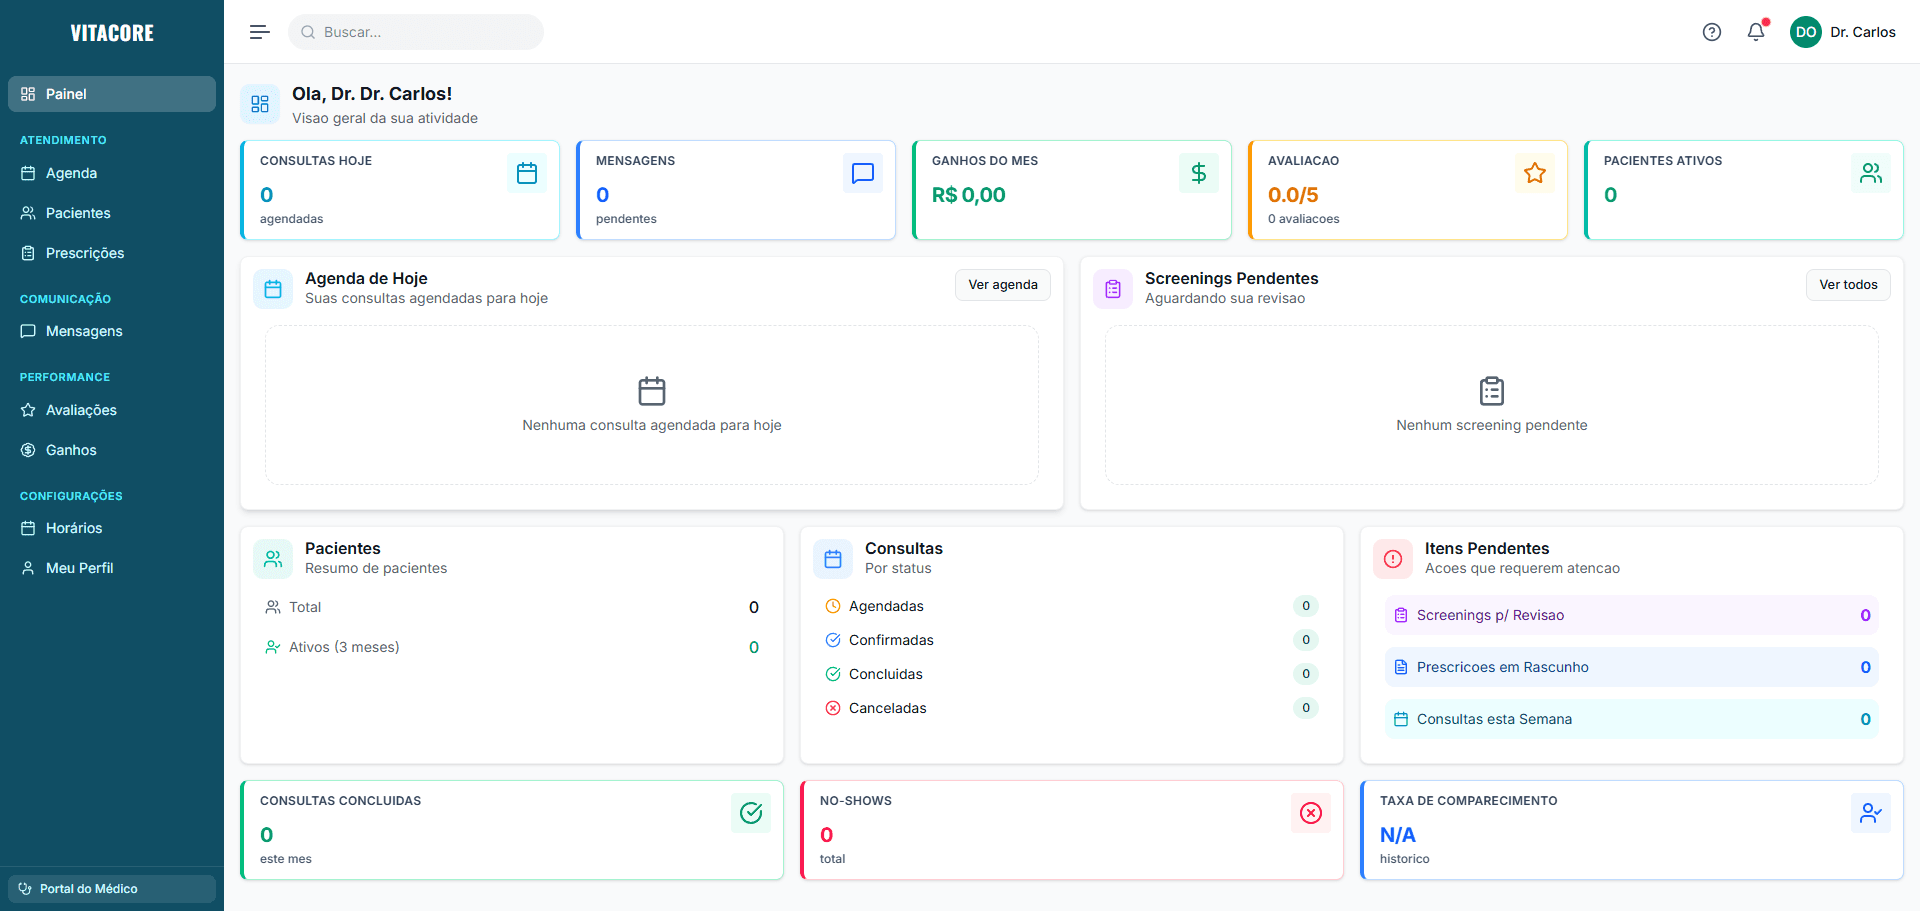Image resolution: width=1920 pixels, height=911 pixels.
Task: Click inside the Buscar search field
Action: (x=416, y=32)
